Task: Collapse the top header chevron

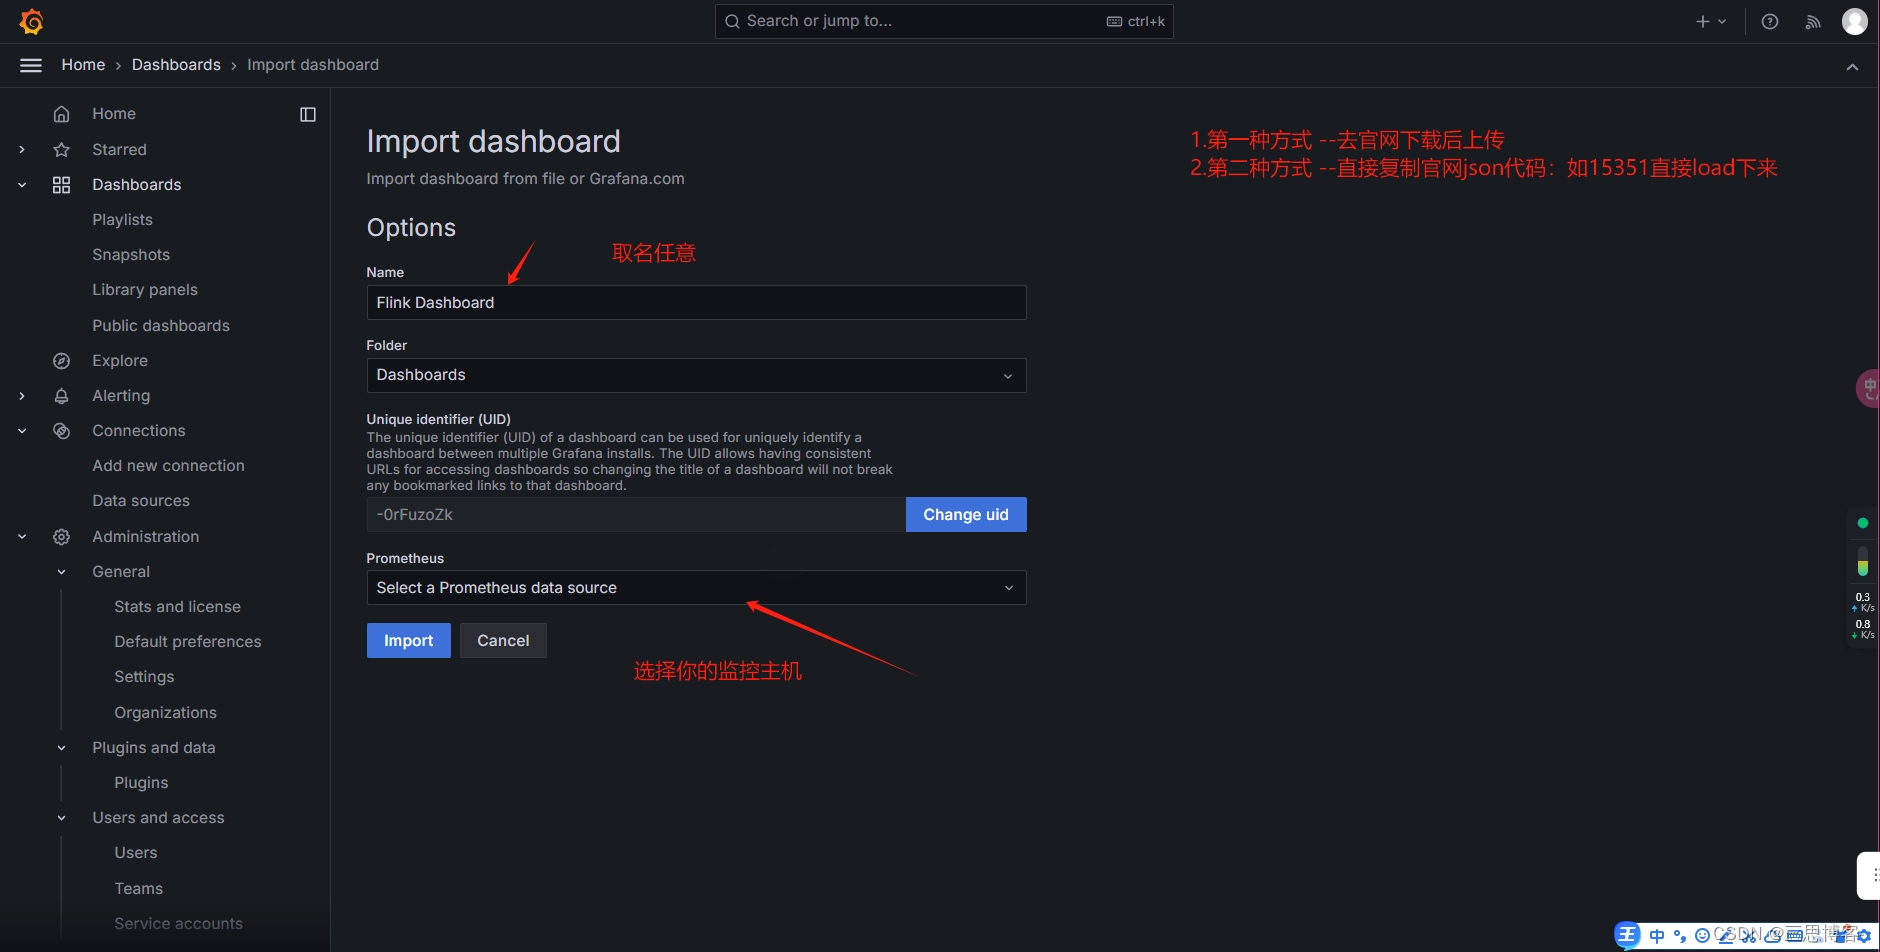Action: tap(1852, 67)
